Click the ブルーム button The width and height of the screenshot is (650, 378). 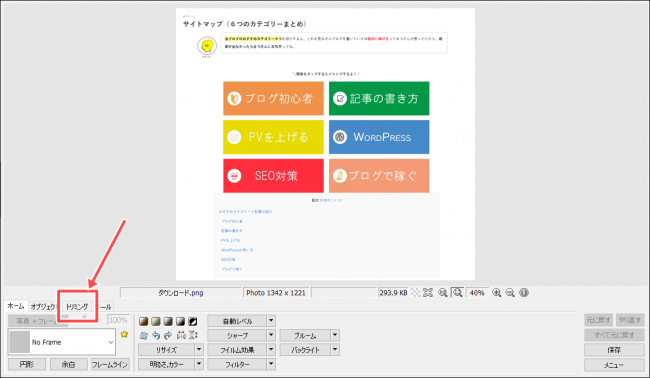306,335
